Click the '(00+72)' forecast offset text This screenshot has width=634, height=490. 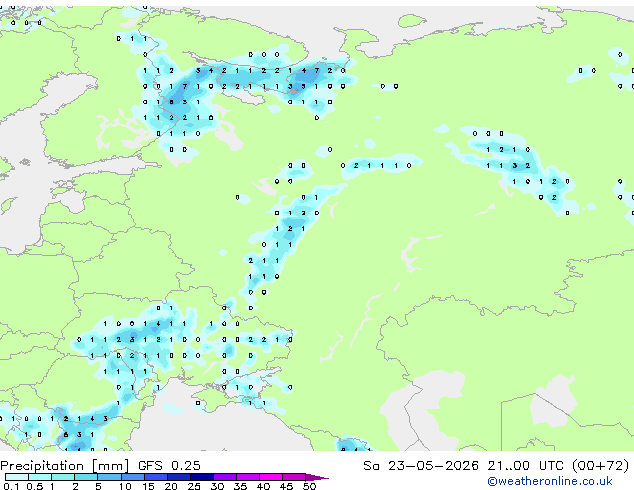point(601,466)
